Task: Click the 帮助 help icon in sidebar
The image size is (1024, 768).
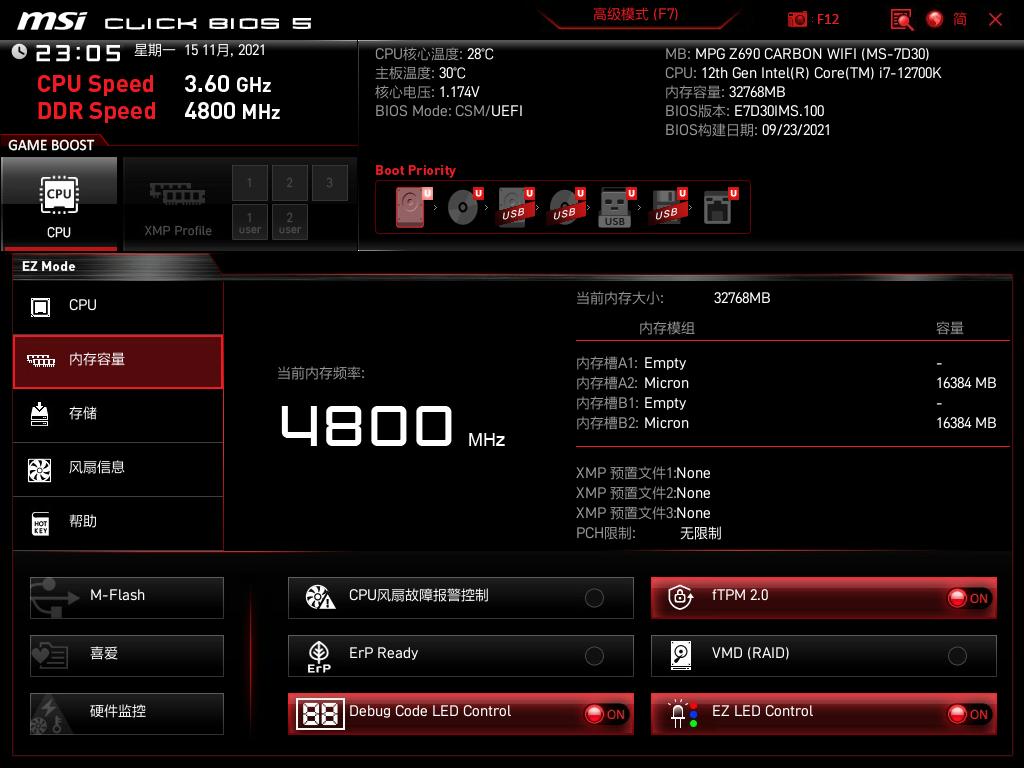Action: pos(40,523)
